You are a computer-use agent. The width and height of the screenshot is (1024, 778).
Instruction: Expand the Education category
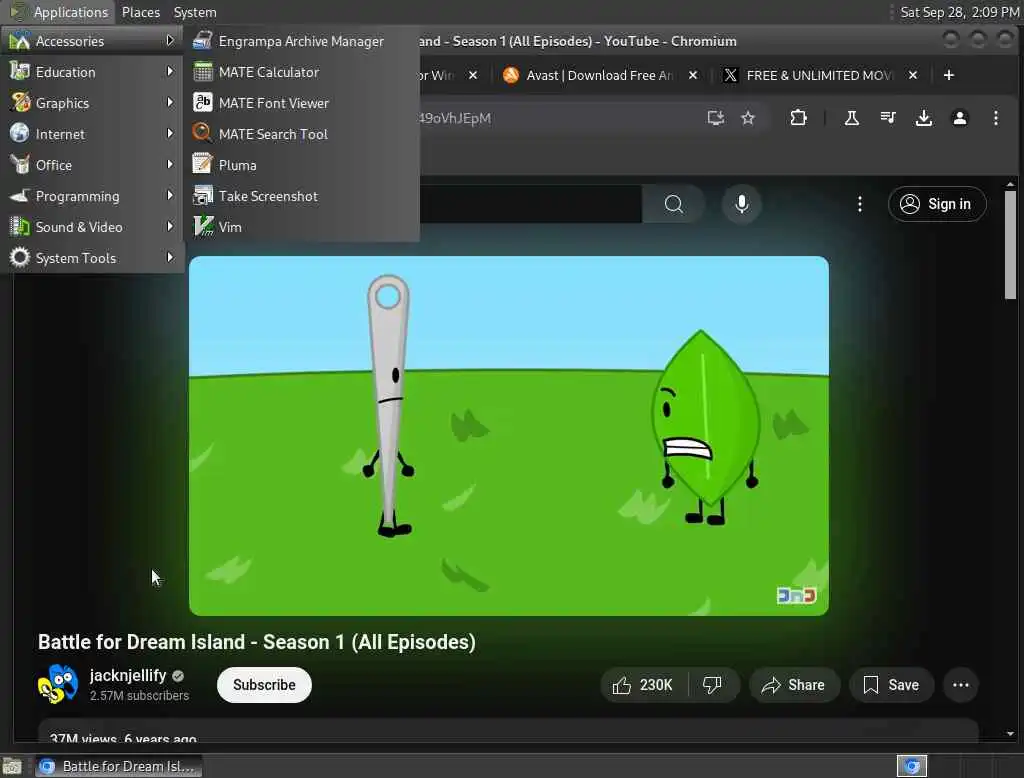[91, 72]
